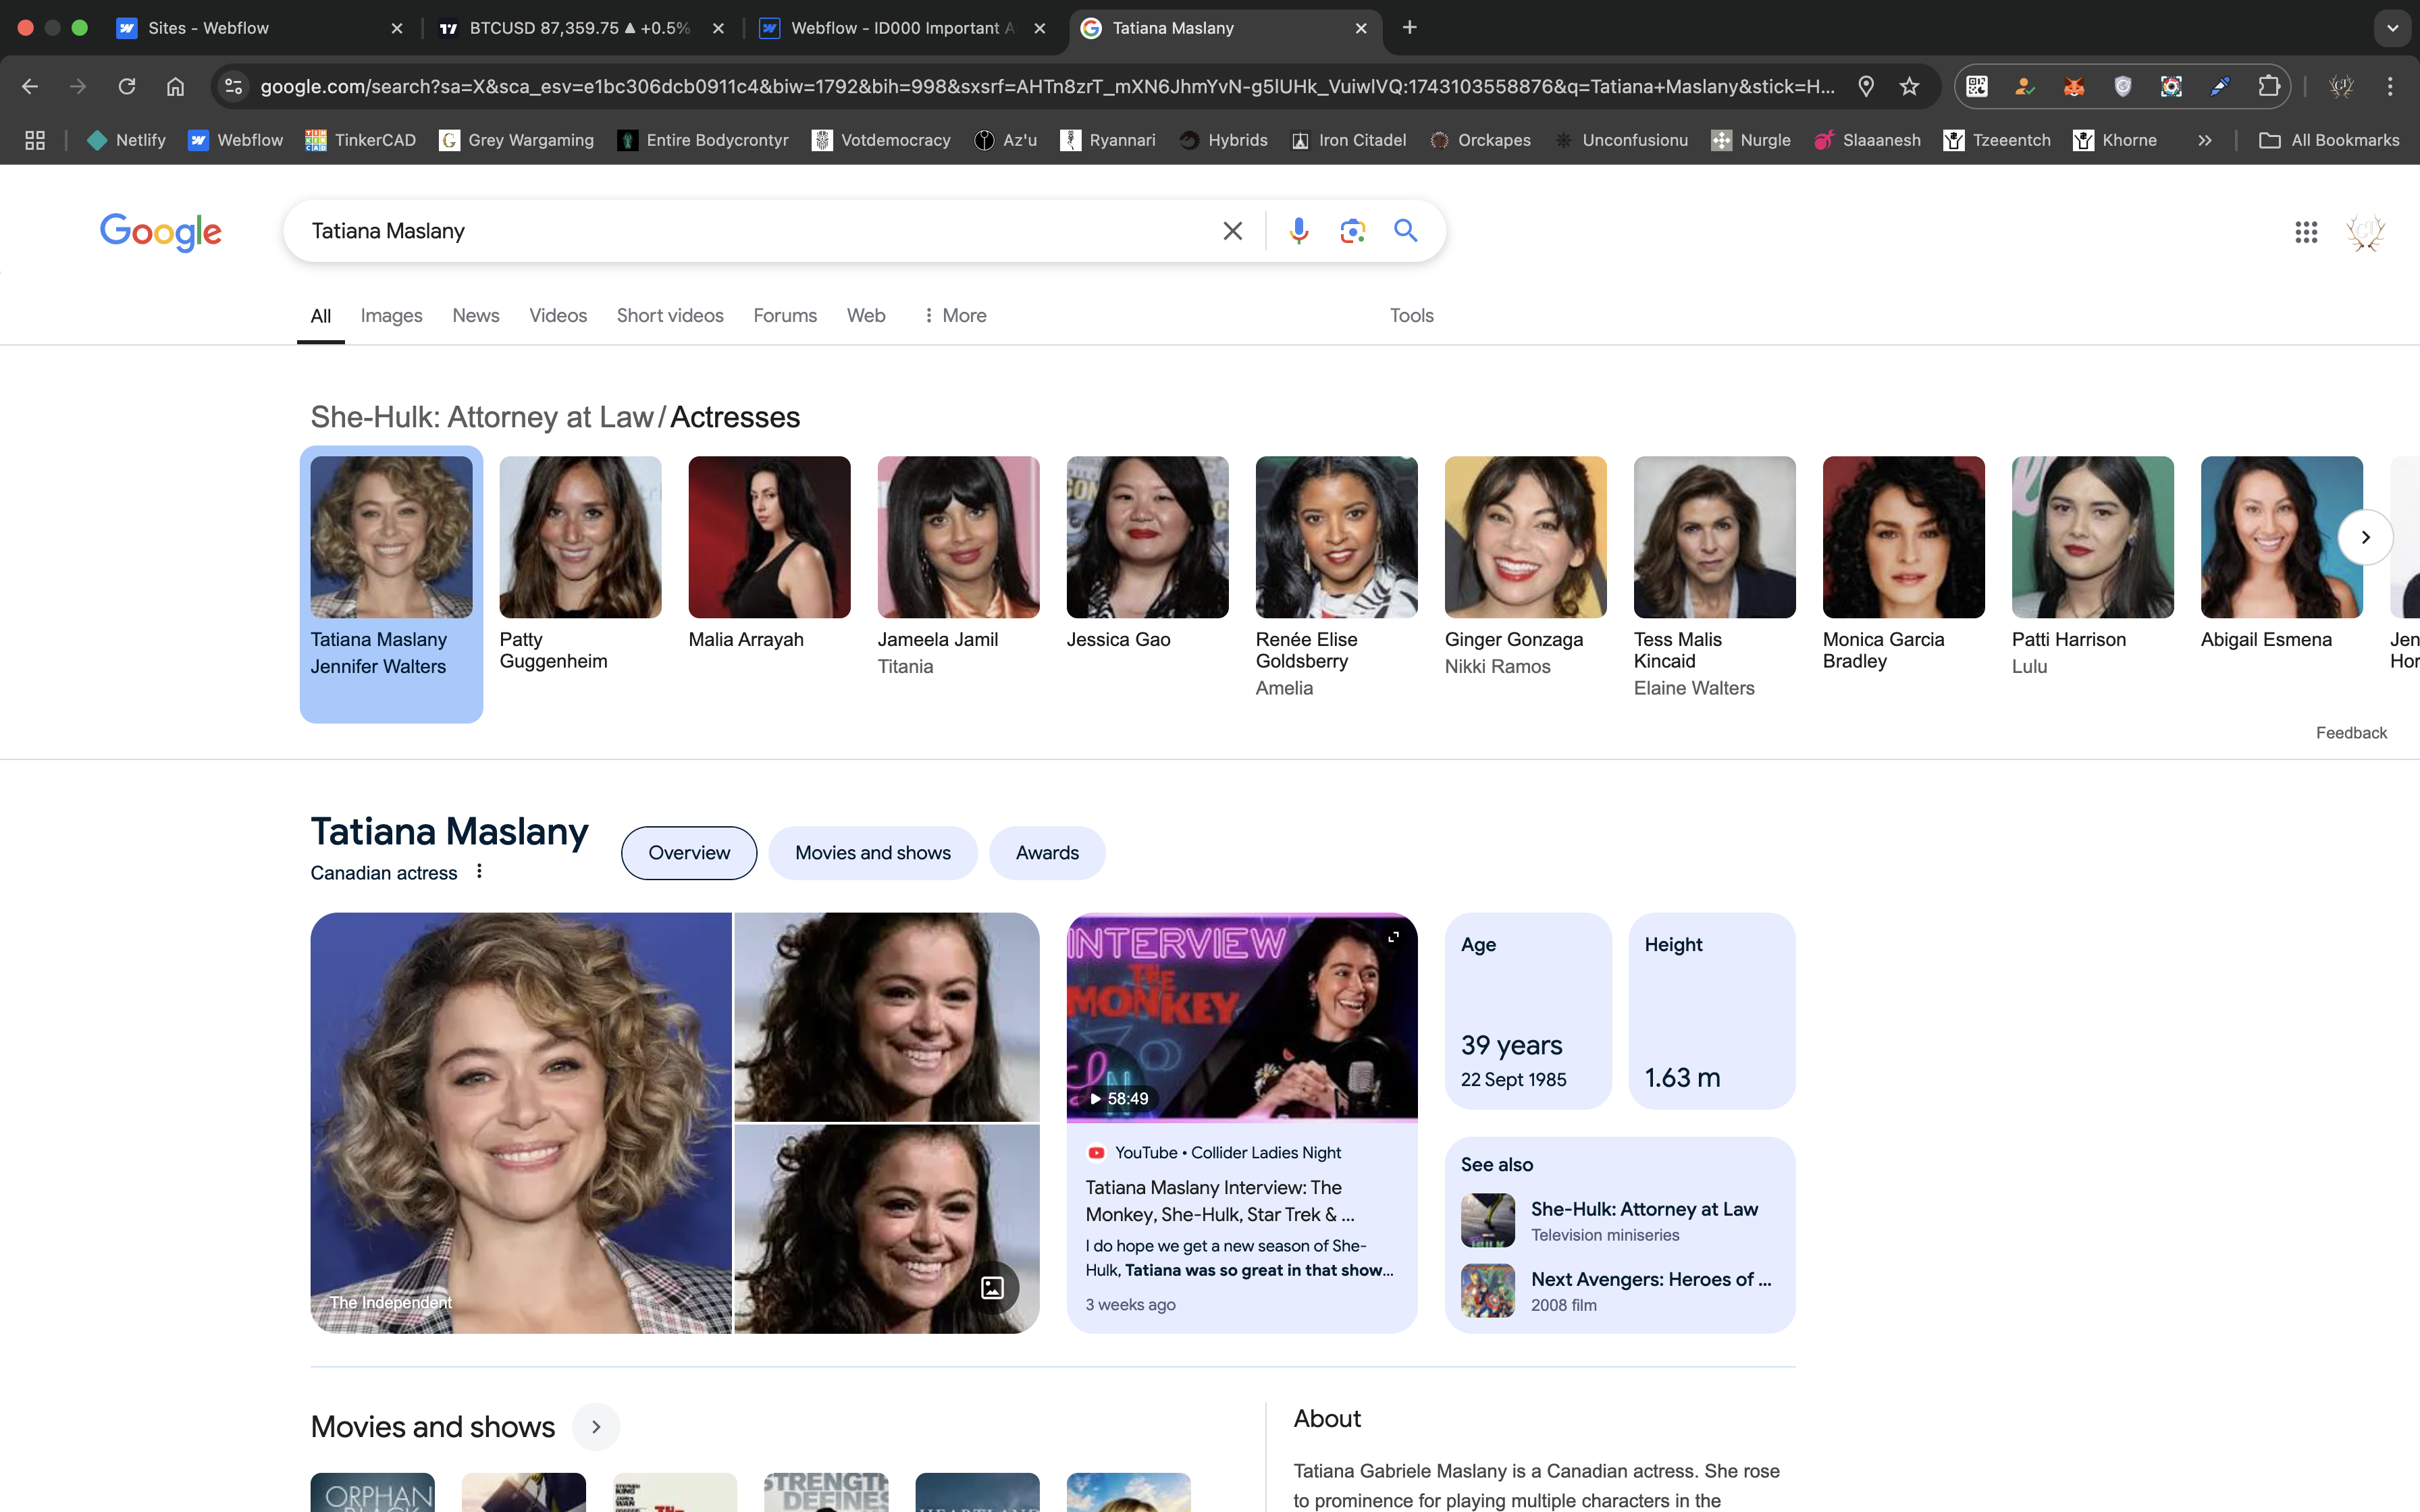The image size is (2420, 1512).
Task: Expand the Movies and shows section
Action: [x=596, y=1427]
